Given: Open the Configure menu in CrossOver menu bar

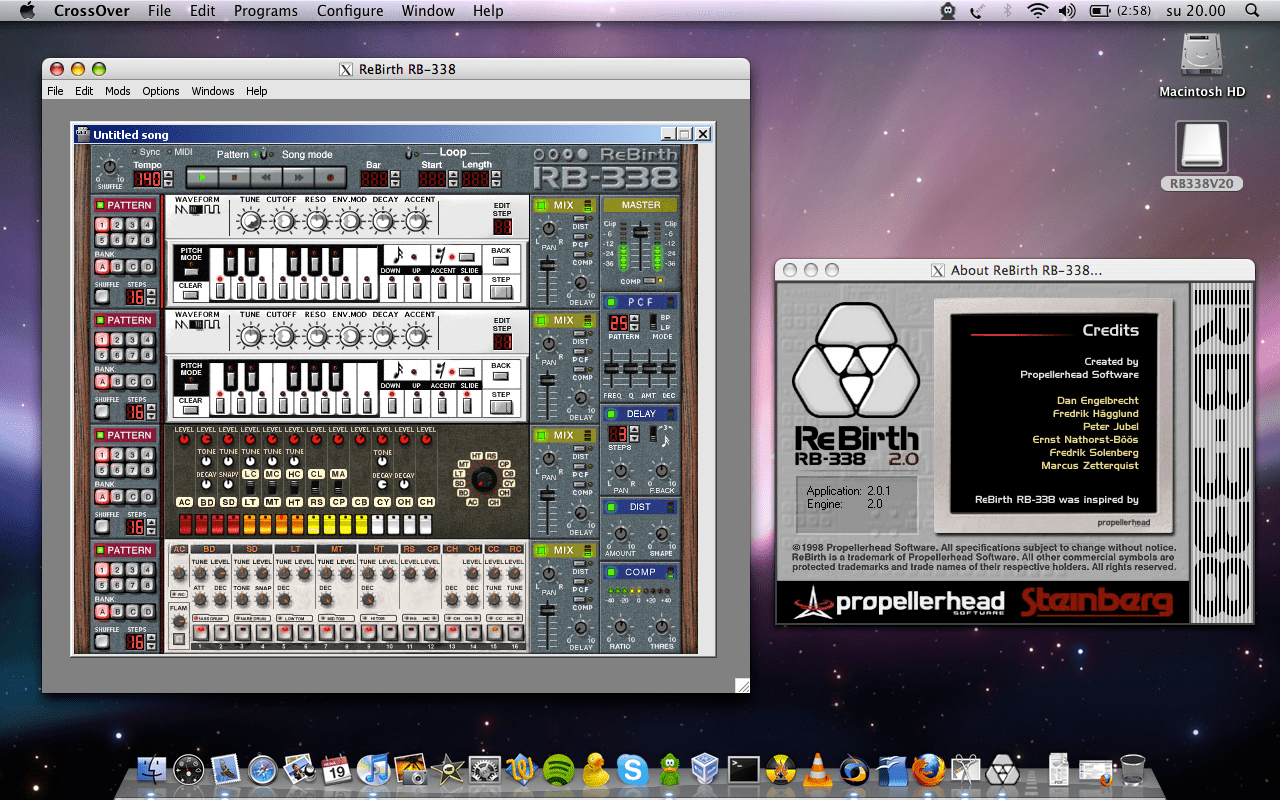Looking at the screenshot, I should pyautogui.click(x=350, y=11).
